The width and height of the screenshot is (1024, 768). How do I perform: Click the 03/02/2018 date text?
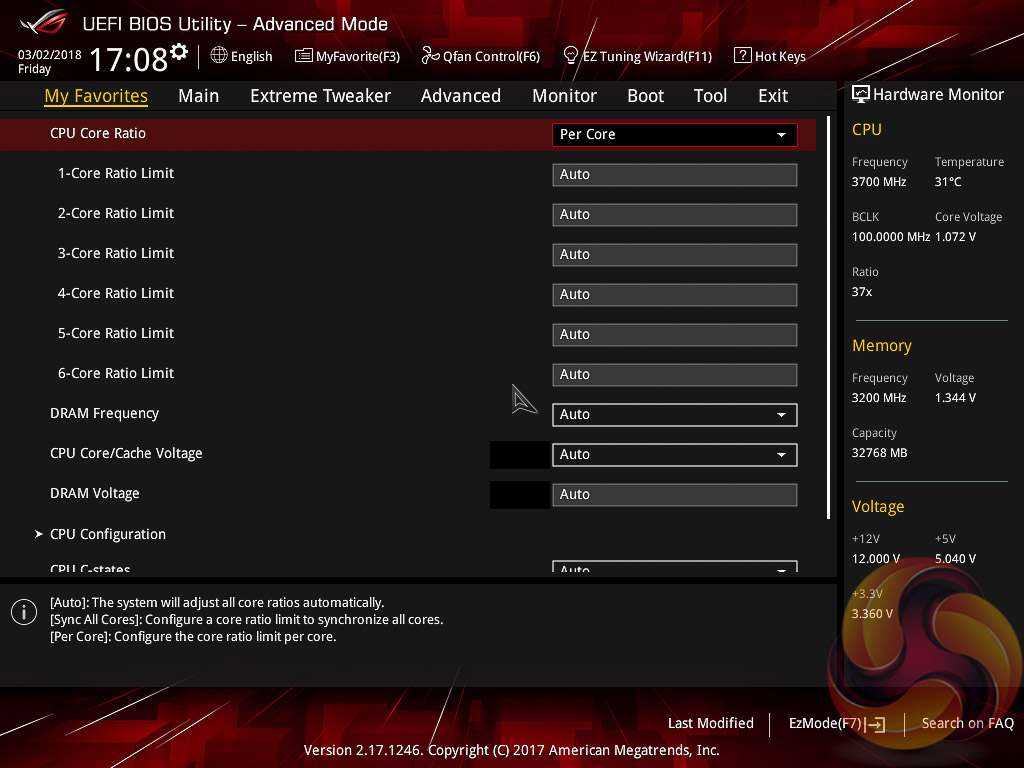[x=50, y=55]
